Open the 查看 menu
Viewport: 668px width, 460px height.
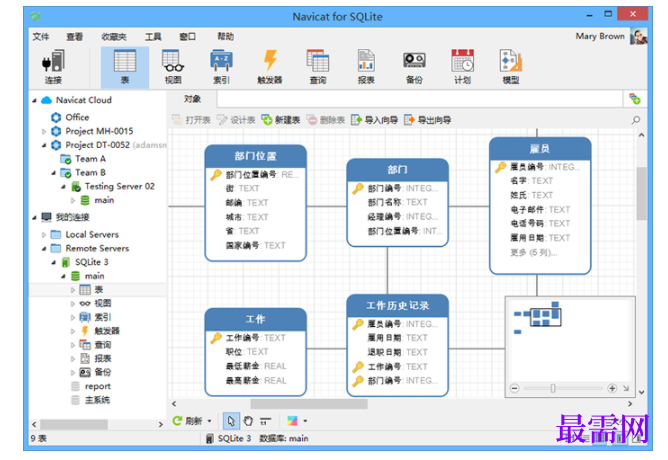75,37
